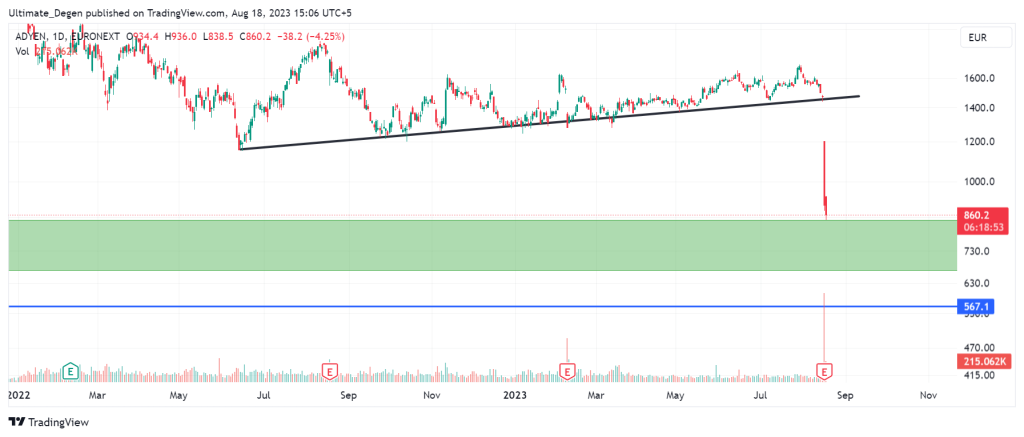Click the 06:18:53 countdown timer
This screenshot has width=1024, height=437.
coord(982,227)
